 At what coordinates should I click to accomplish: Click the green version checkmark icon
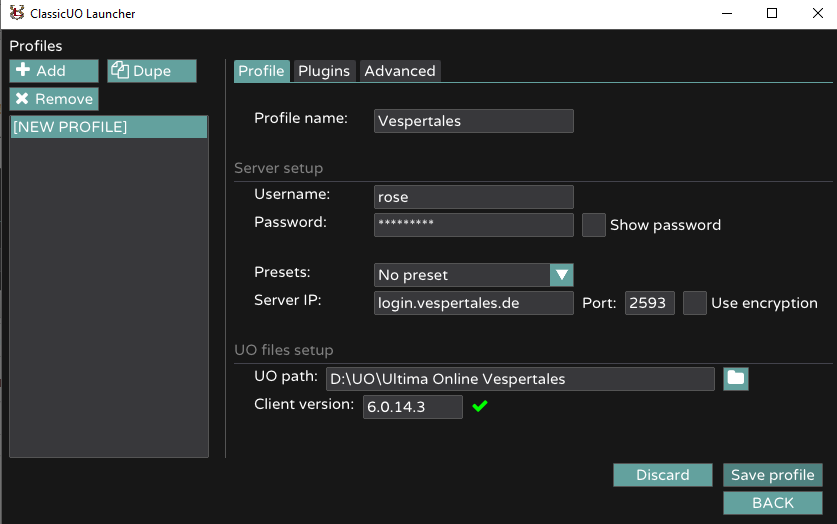pyautogui.click(x=480, y=407)
